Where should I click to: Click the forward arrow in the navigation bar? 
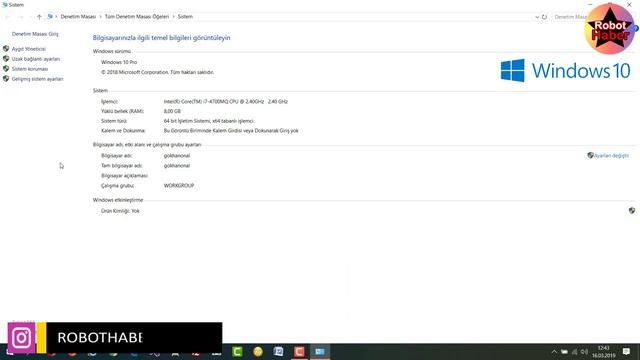pyautogui.click(x=21, y=17)
